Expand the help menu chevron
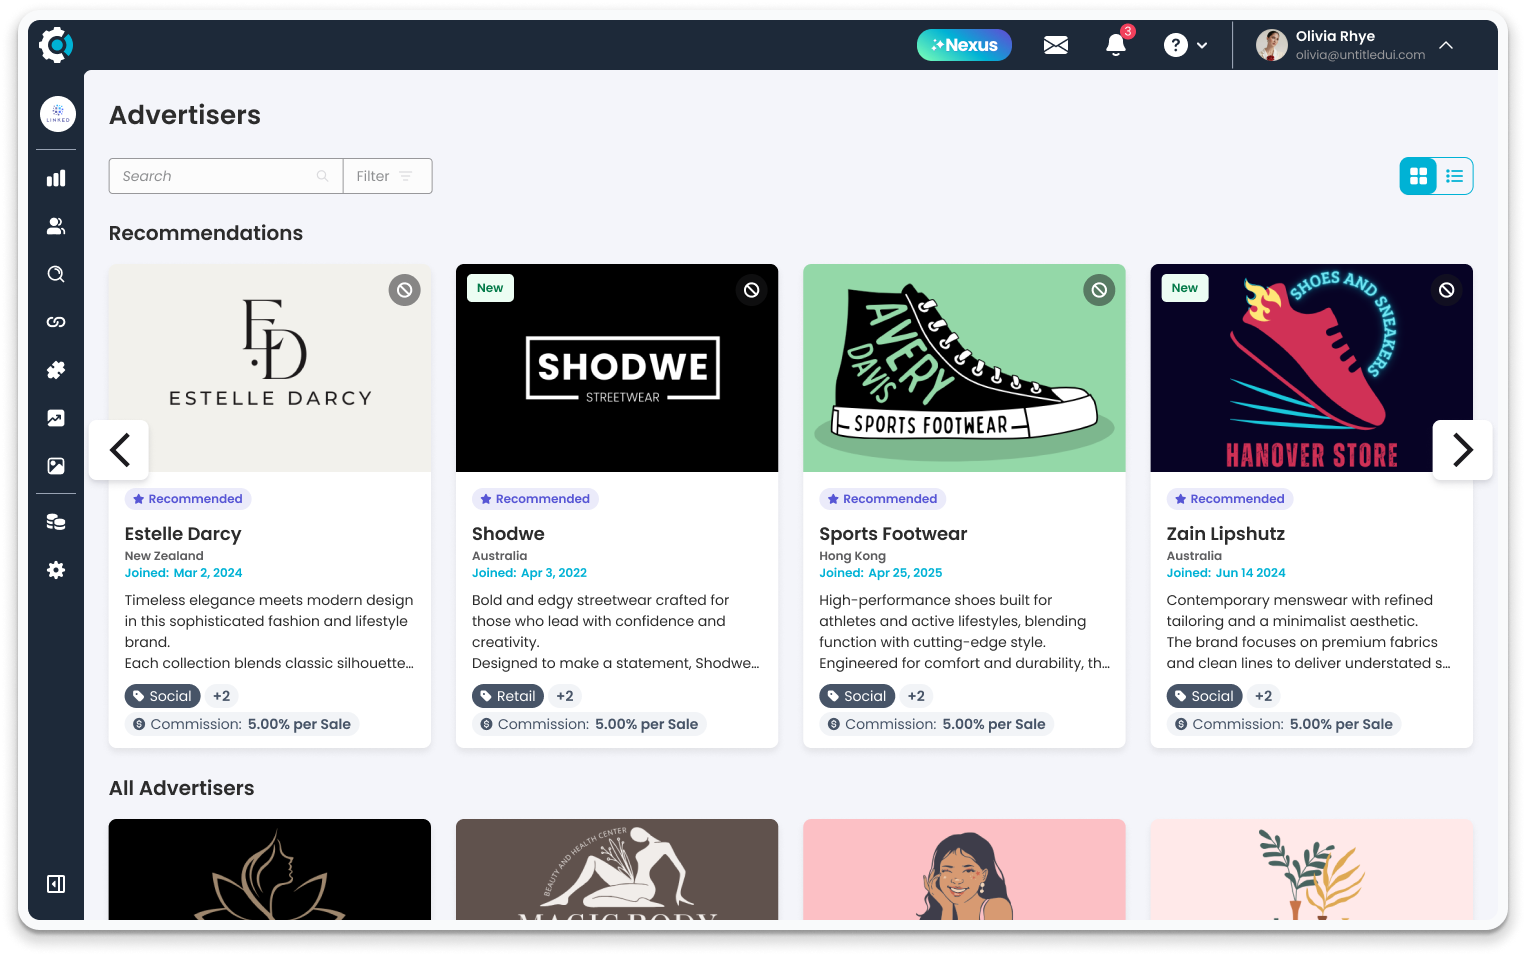Image resolution: width=1526 pixels, height=956 pixels. (x=1202, y=45)
